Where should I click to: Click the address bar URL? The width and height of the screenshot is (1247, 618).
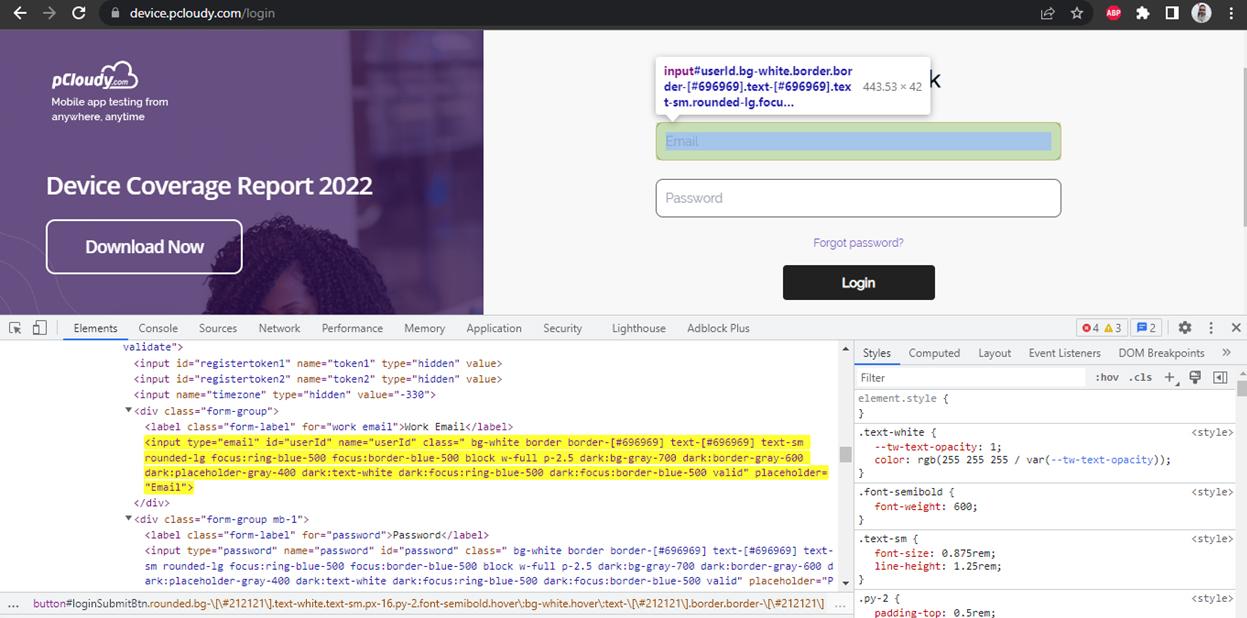(x=202, y=13)
